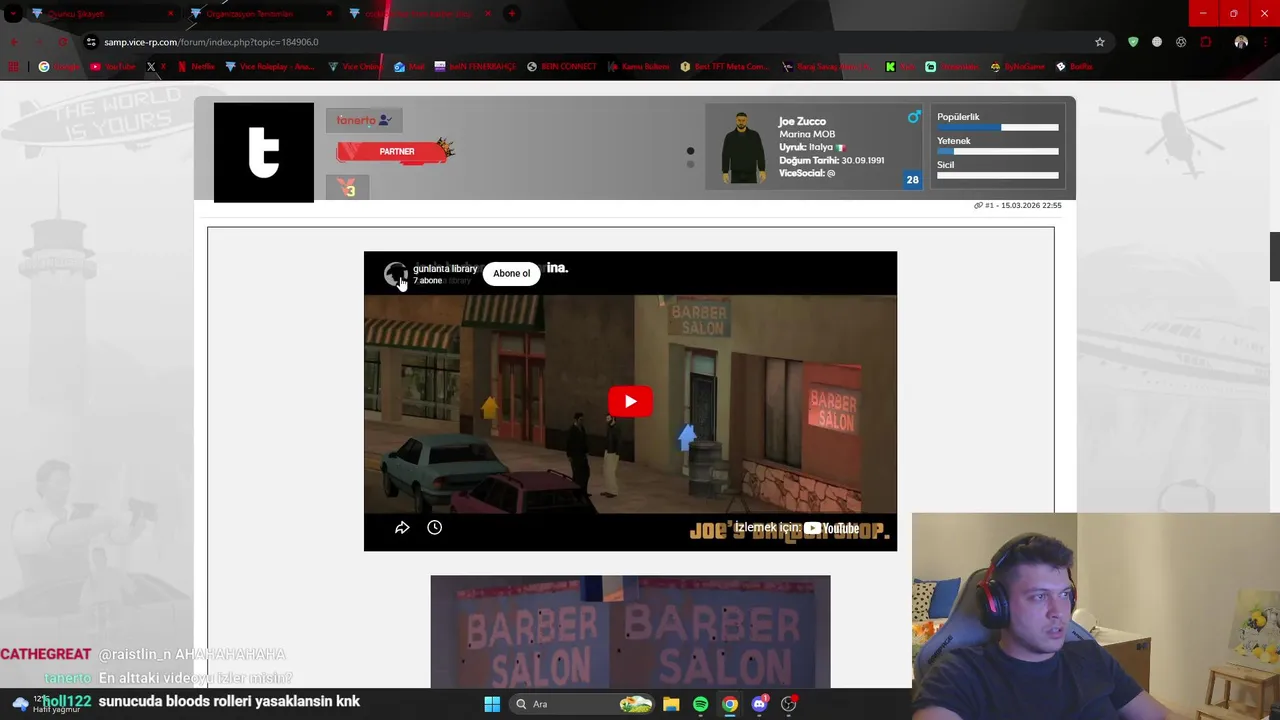This screenshot has width=1280, height=720.
Task: Open File Explorer from the taskbar
Action: point(671,704)
